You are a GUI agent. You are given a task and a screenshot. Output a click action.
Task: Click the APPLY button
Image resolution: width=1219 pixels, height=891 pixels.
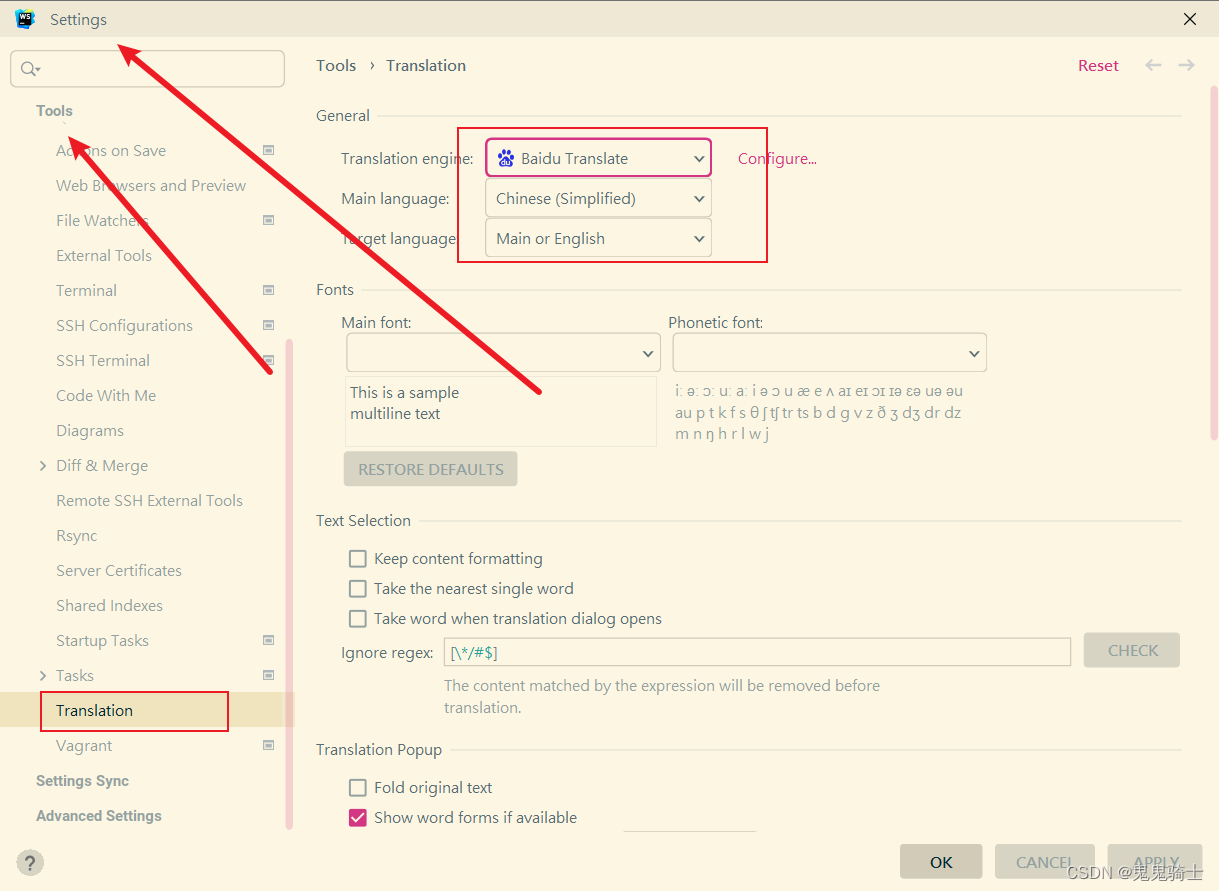click(1157, 862)
